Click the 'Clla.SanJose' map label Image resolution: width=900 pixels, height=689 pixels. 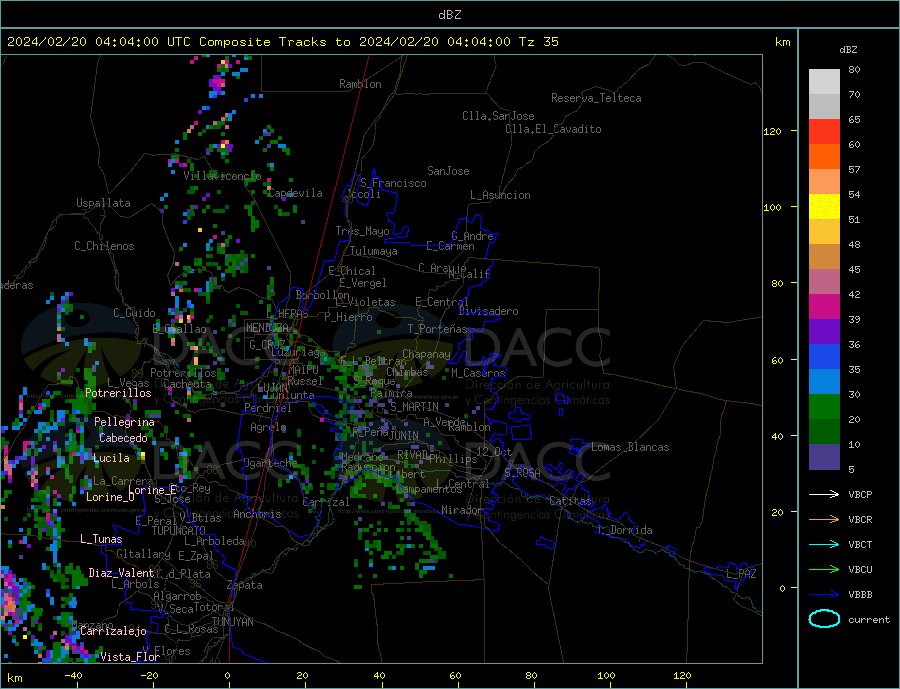498,116
